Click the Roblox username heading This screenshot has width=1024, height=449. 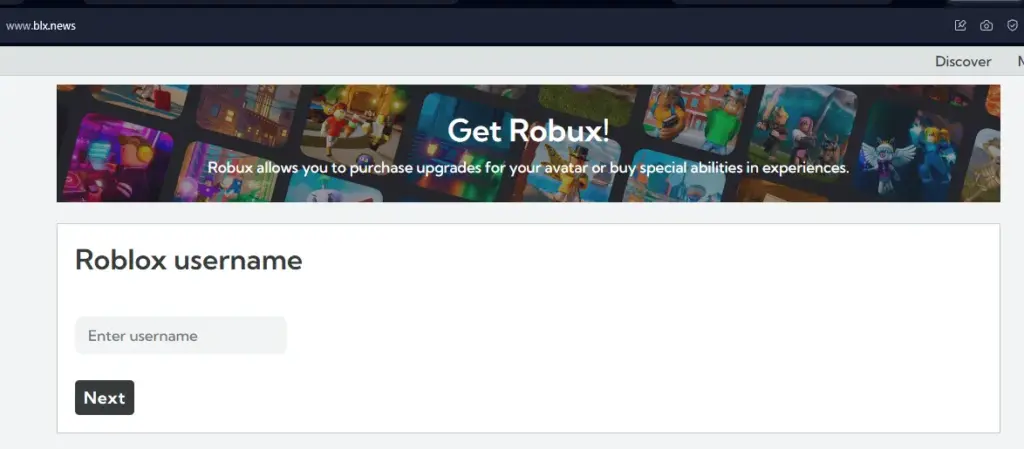[x=189, y=260]
